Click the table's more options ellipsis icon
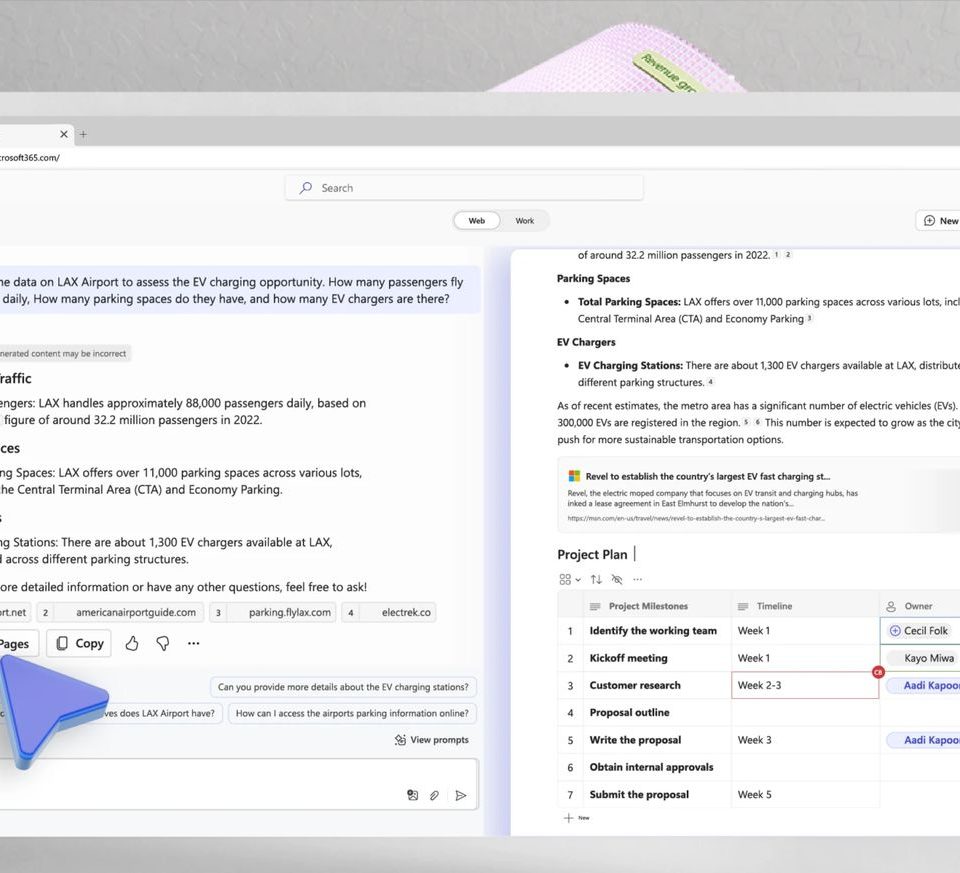Viewport: 960px width, 873px height. pyautogui.click(x=637, y=579)
